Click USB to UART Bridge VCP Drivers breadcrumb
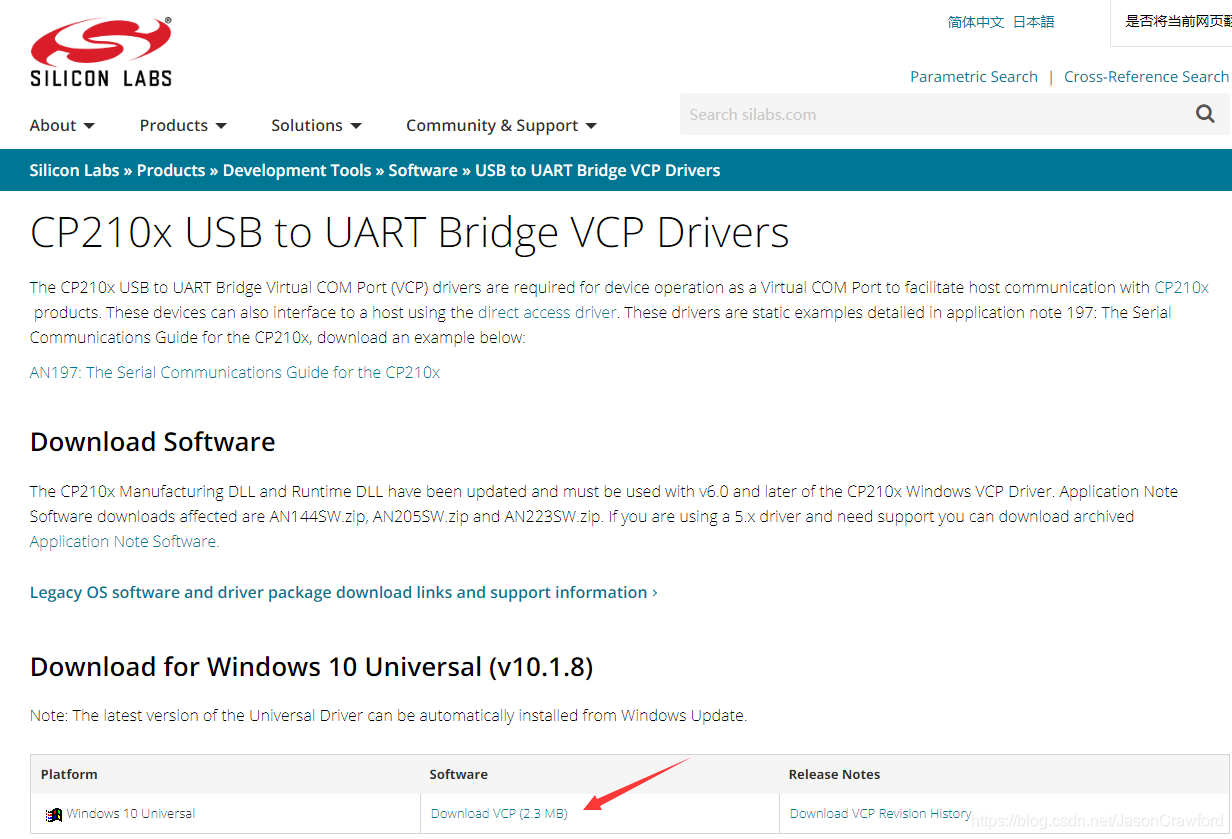 pos(598,170)
